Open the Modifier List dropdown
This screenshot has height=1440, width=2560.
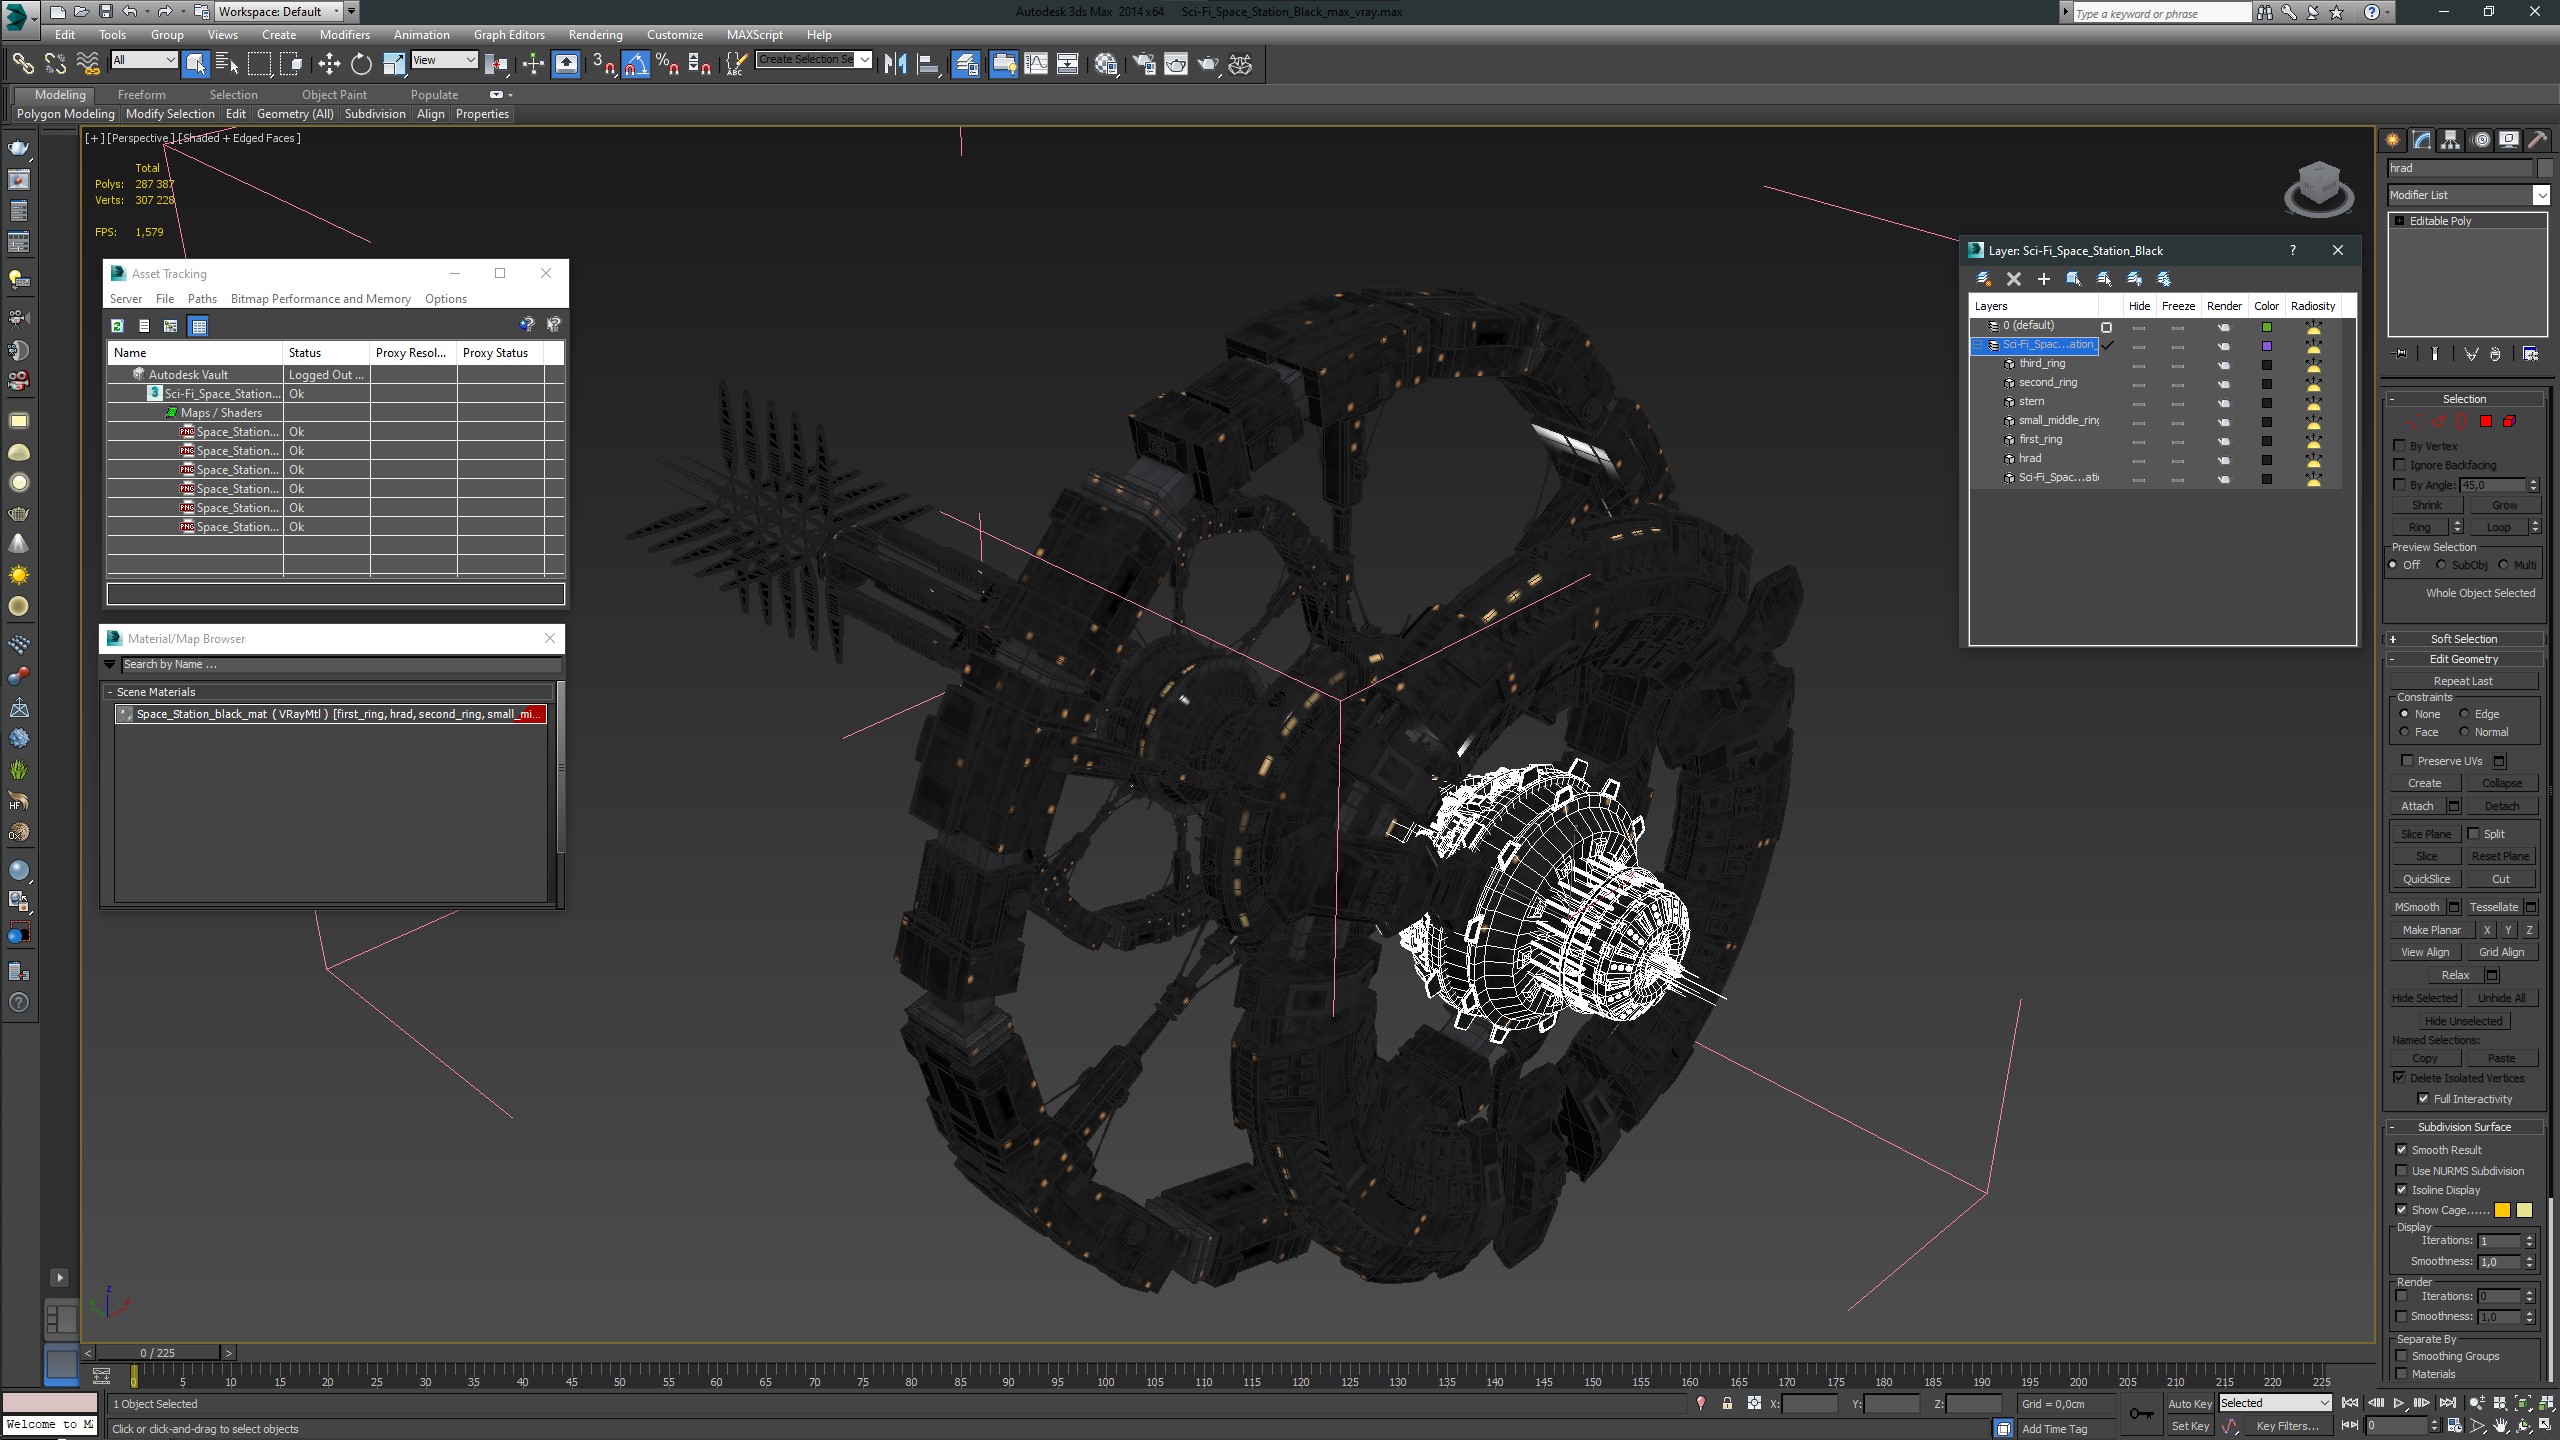pos(2540,195)
